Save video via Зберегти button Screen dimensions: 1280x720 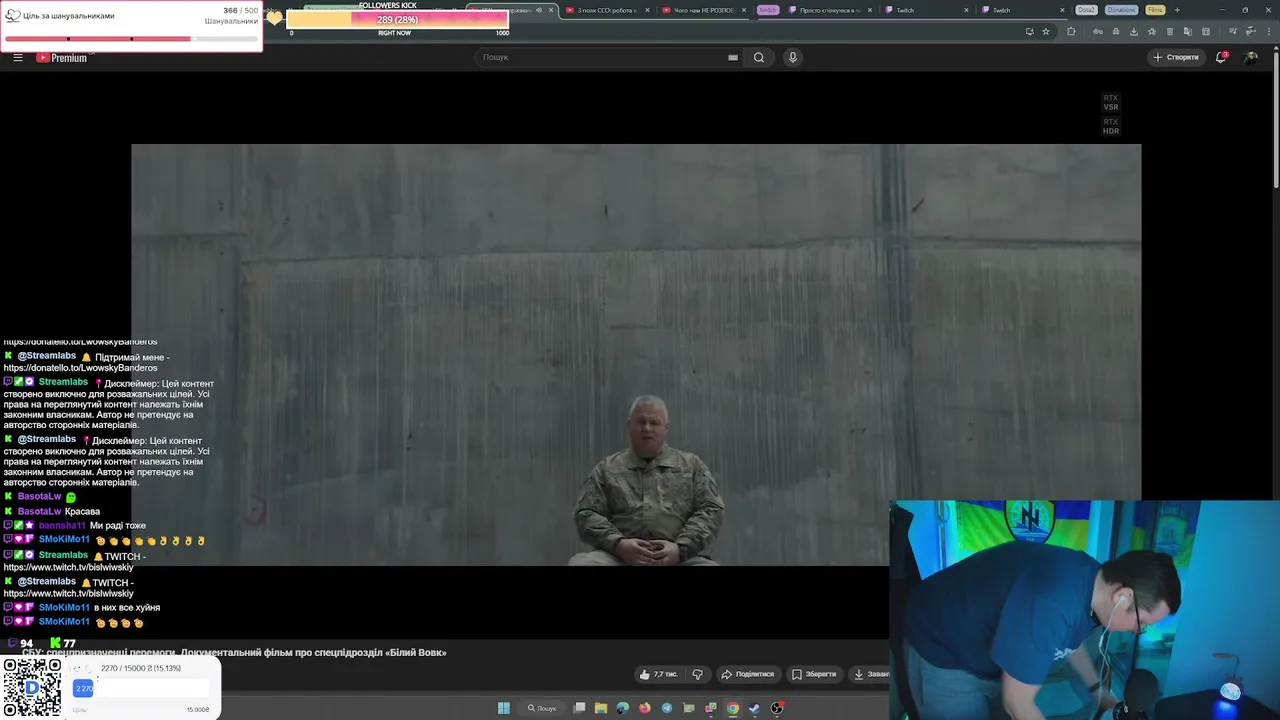pos(814,674)
